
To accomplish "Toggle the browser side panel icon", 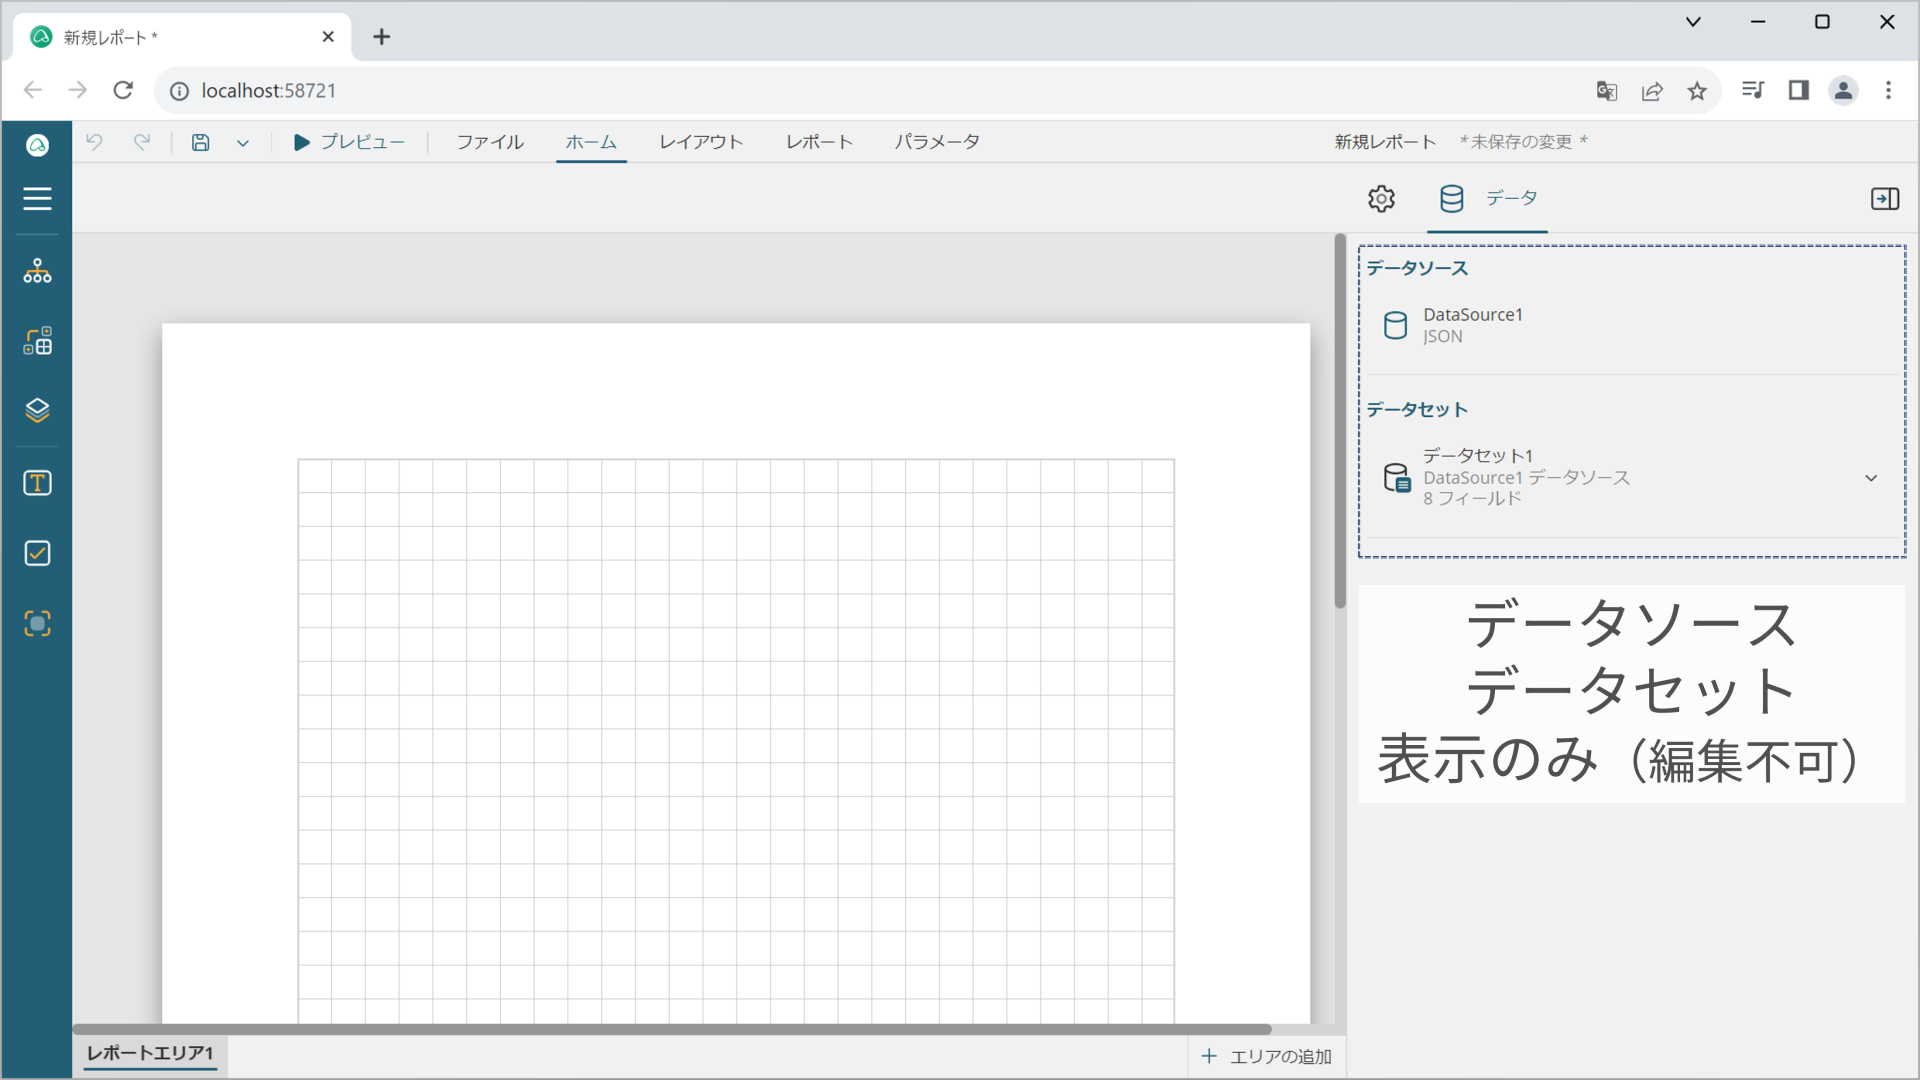I will 1798,91.
